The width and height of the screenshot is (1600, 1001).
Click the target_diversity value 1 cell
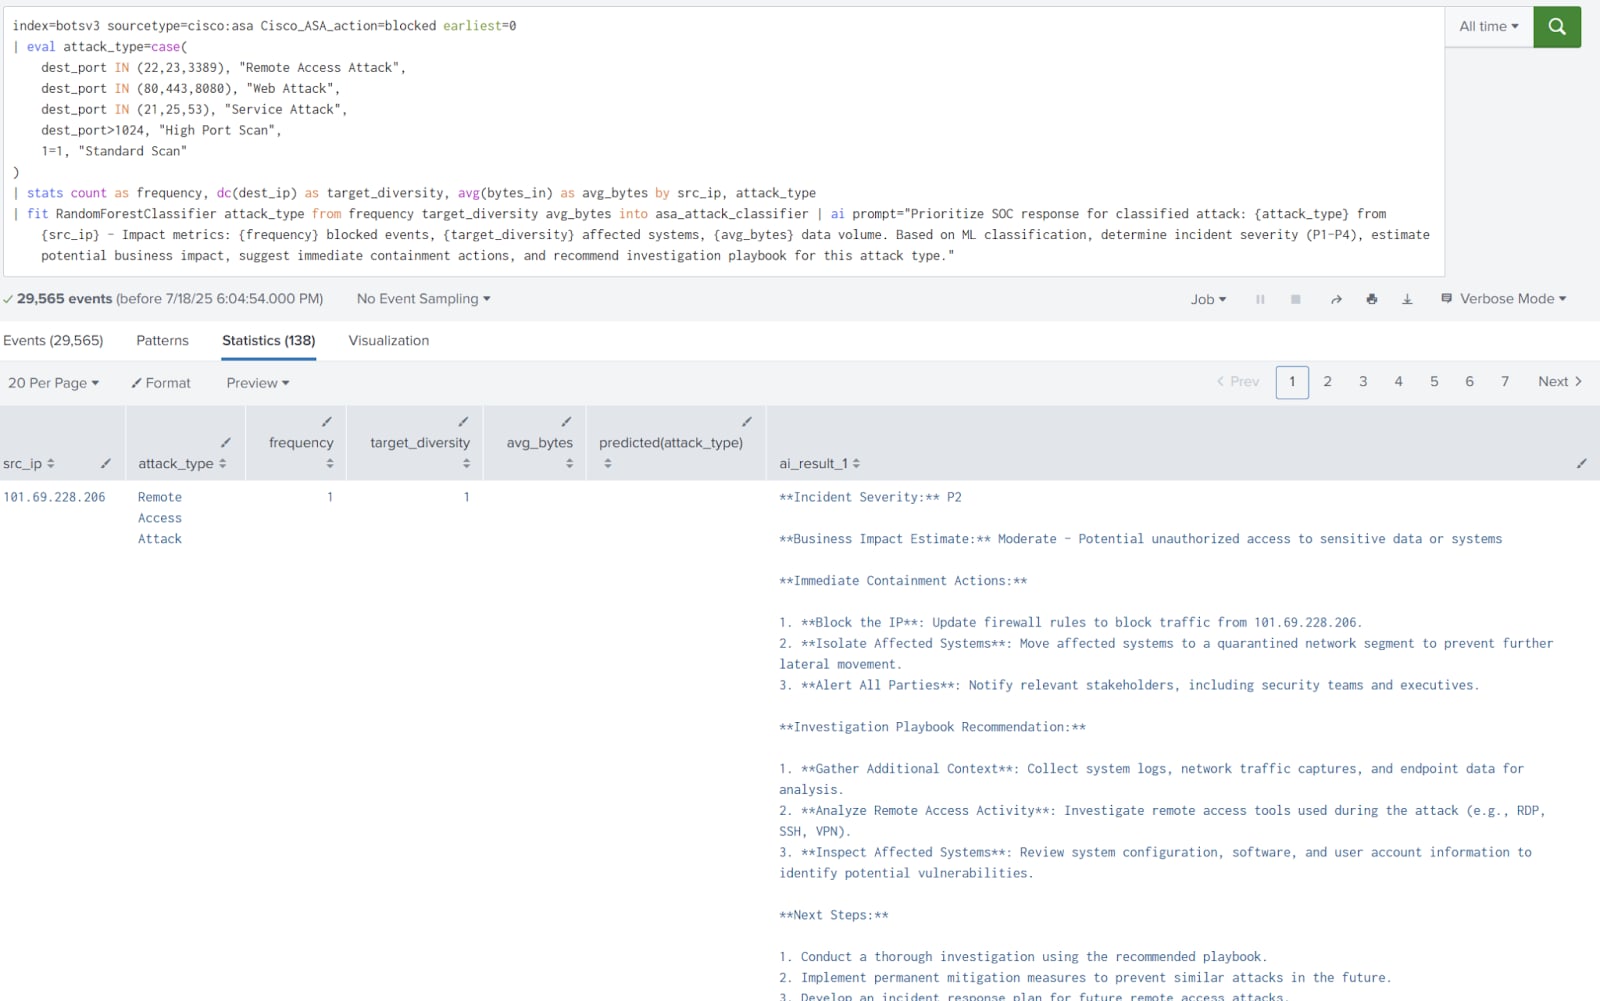pyautogui.click(x=466, y=497)
